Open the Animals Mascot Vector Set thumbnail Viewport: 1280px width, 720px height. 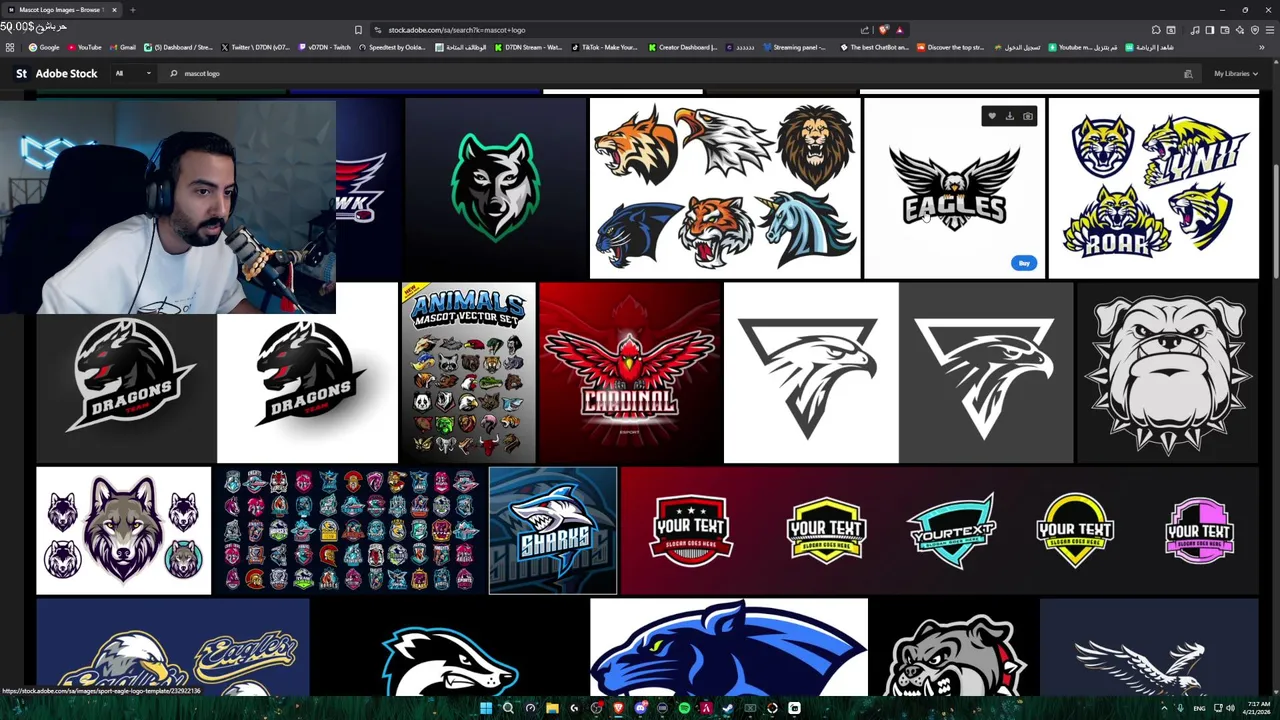click(x=468, y=373)
